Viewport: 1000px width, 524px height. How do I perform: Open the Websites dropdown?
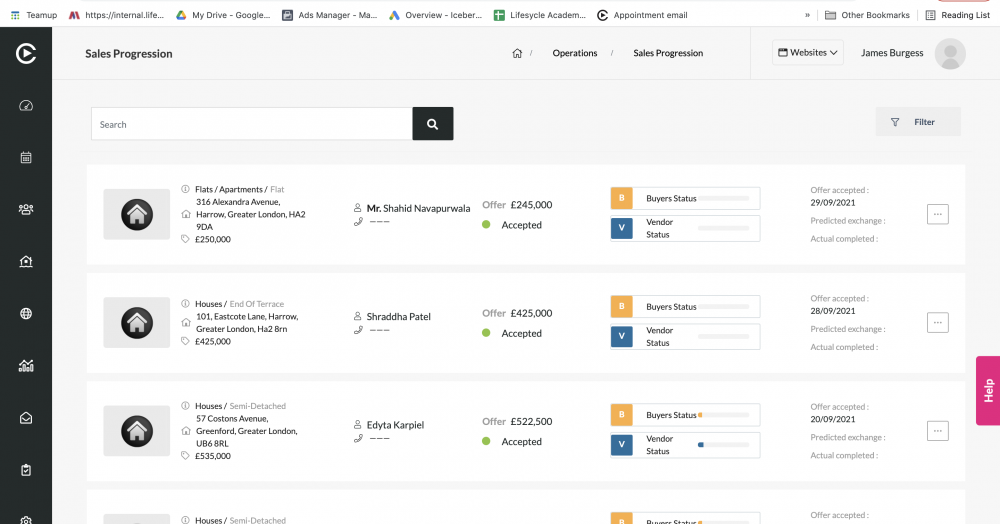tap(808, 53)
